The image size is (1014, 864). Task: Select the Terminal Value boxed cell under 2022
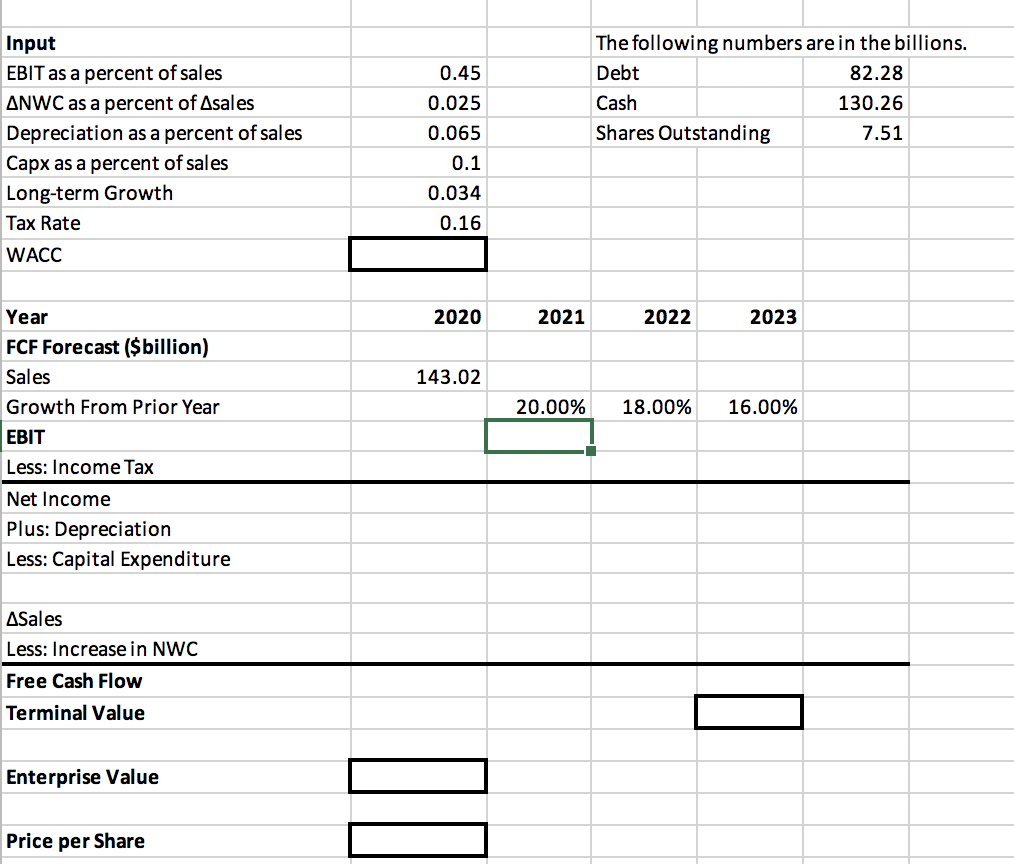click(x=748, y=712)
